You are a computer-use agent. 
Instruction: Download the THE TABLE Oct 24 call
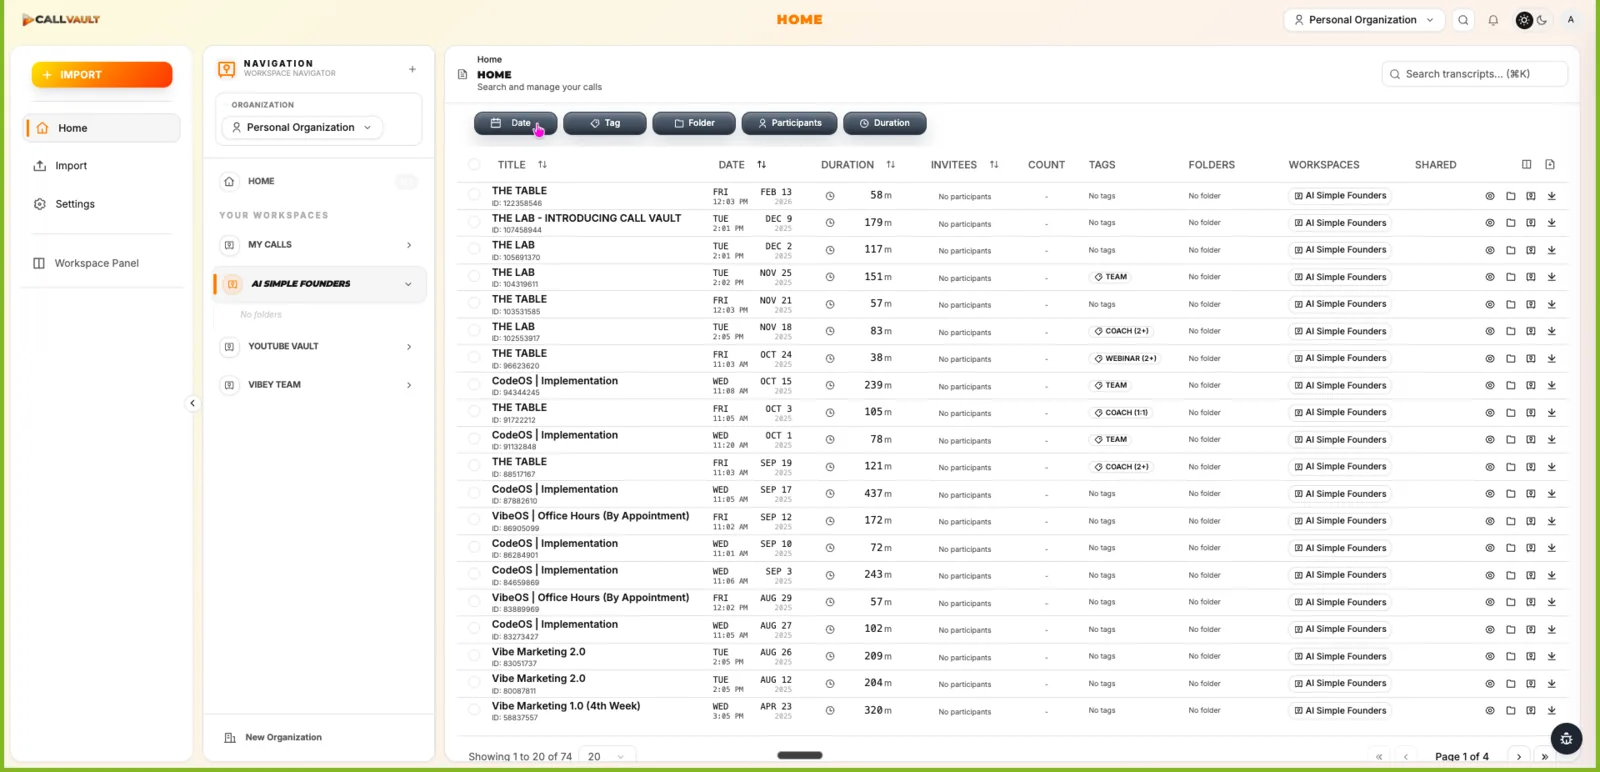[1551, 358]
